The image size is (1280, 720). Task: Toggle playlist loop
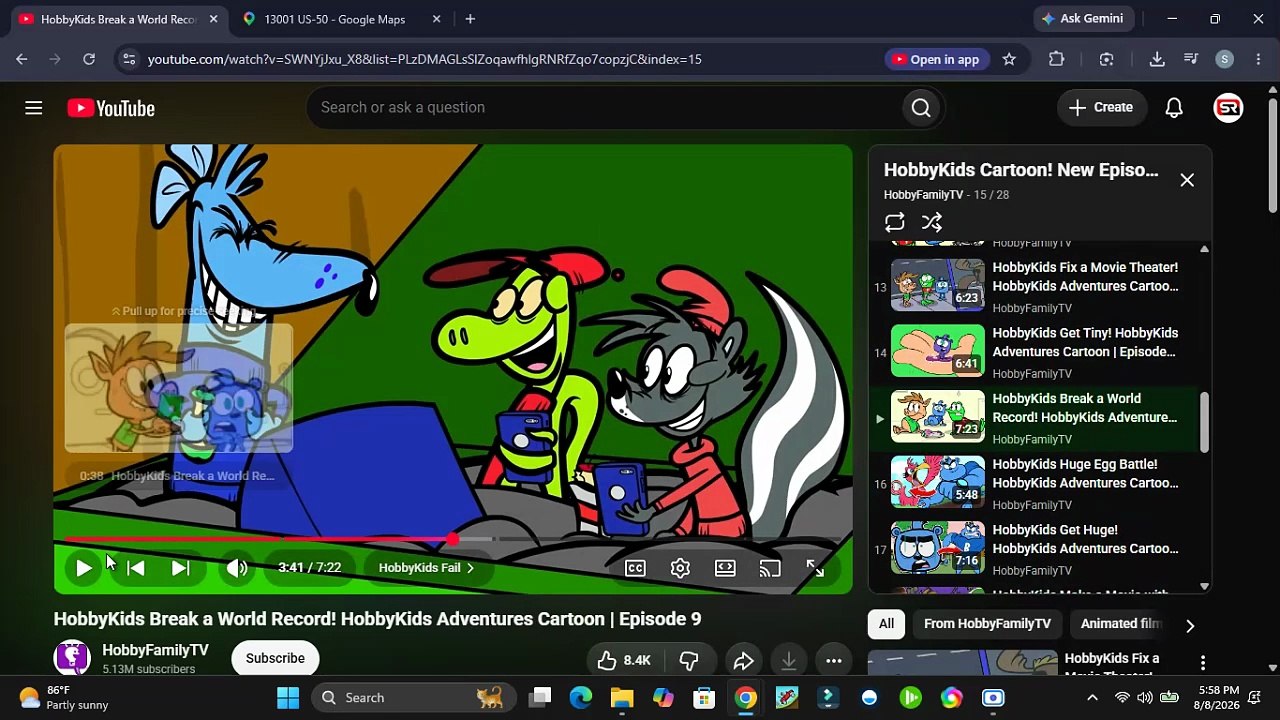(894, 222)
